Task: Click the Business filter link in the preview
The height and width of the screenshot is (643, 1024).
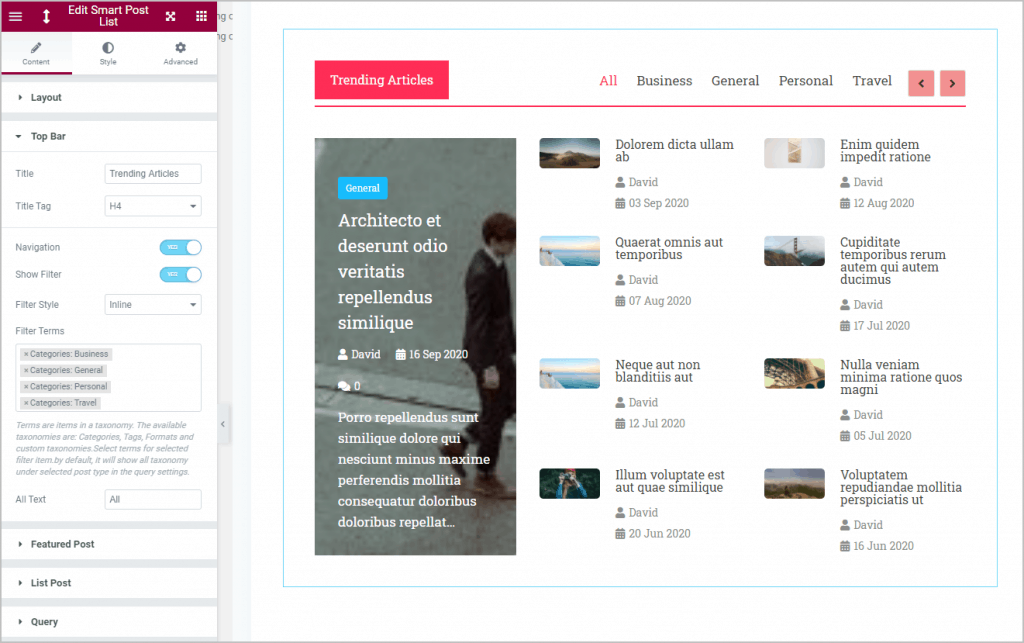Action: (x=664, y=81)
